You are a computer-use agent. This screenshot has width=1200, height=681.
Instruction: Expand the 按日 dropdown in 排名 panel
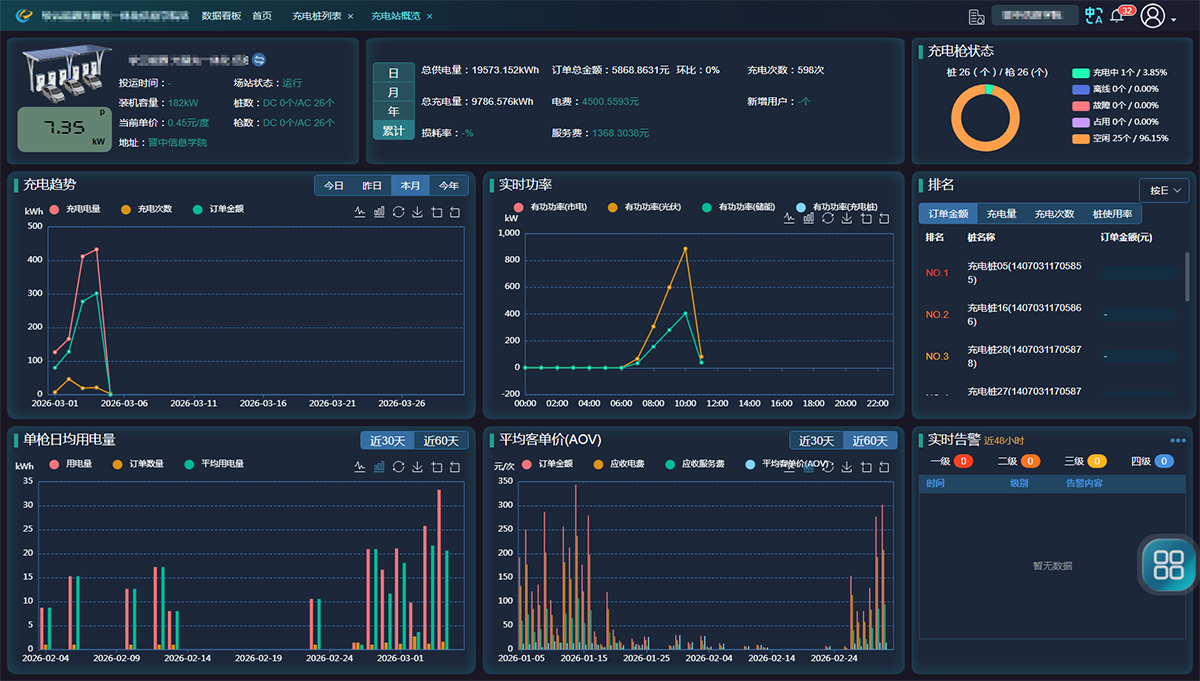click(1165, 190)
